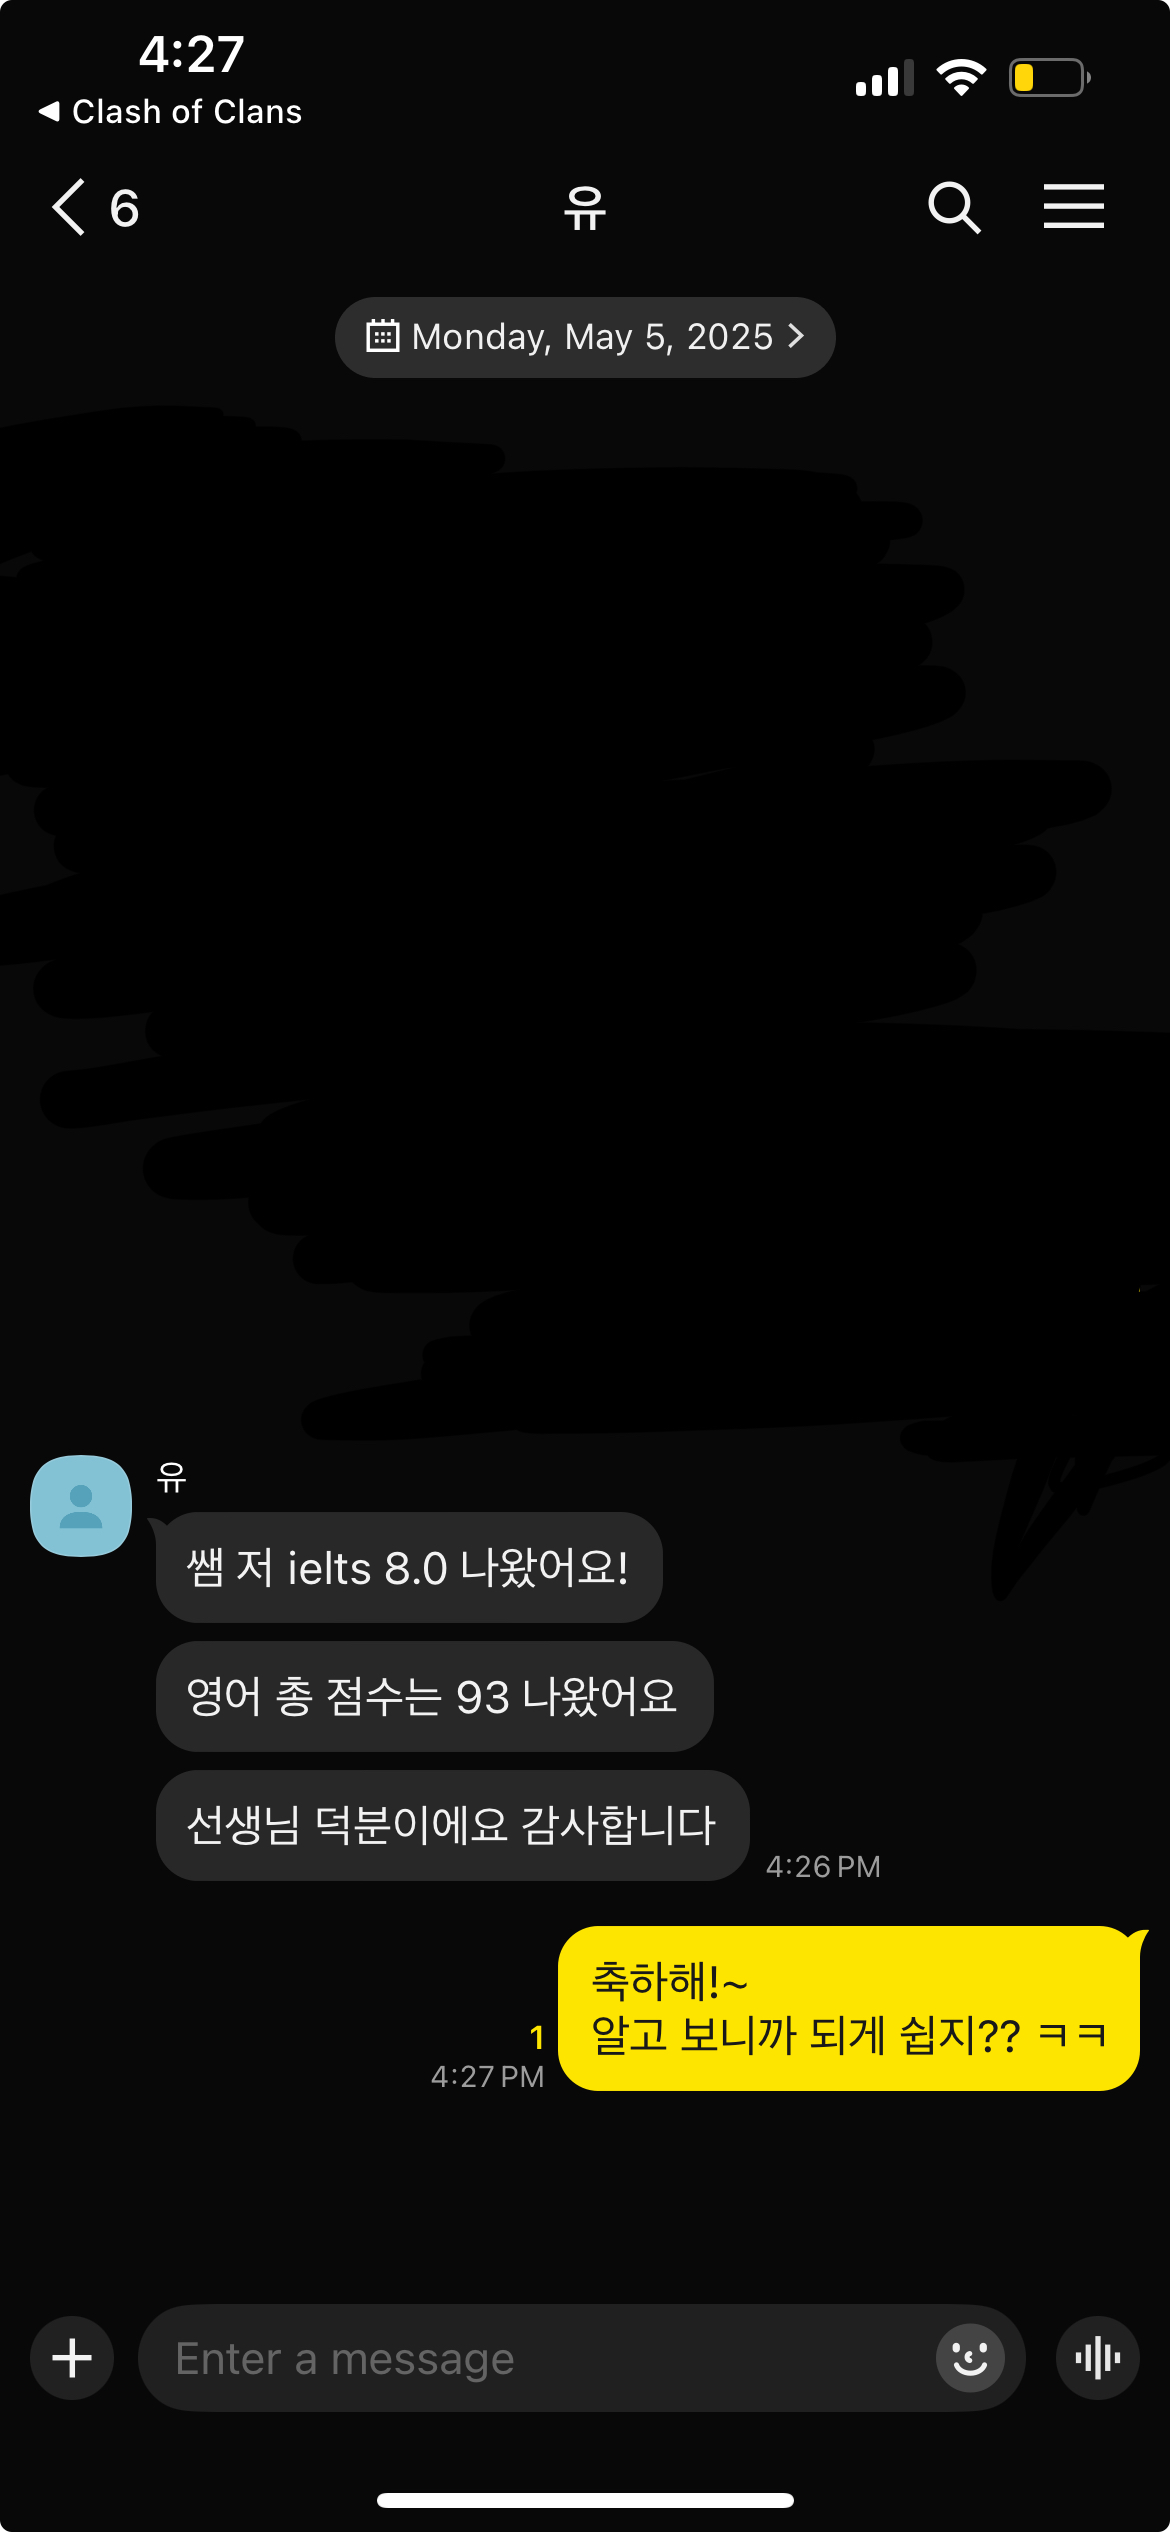Tap the chevron next to the date
The image size is (1170, 2532).
tap(796, 336)
